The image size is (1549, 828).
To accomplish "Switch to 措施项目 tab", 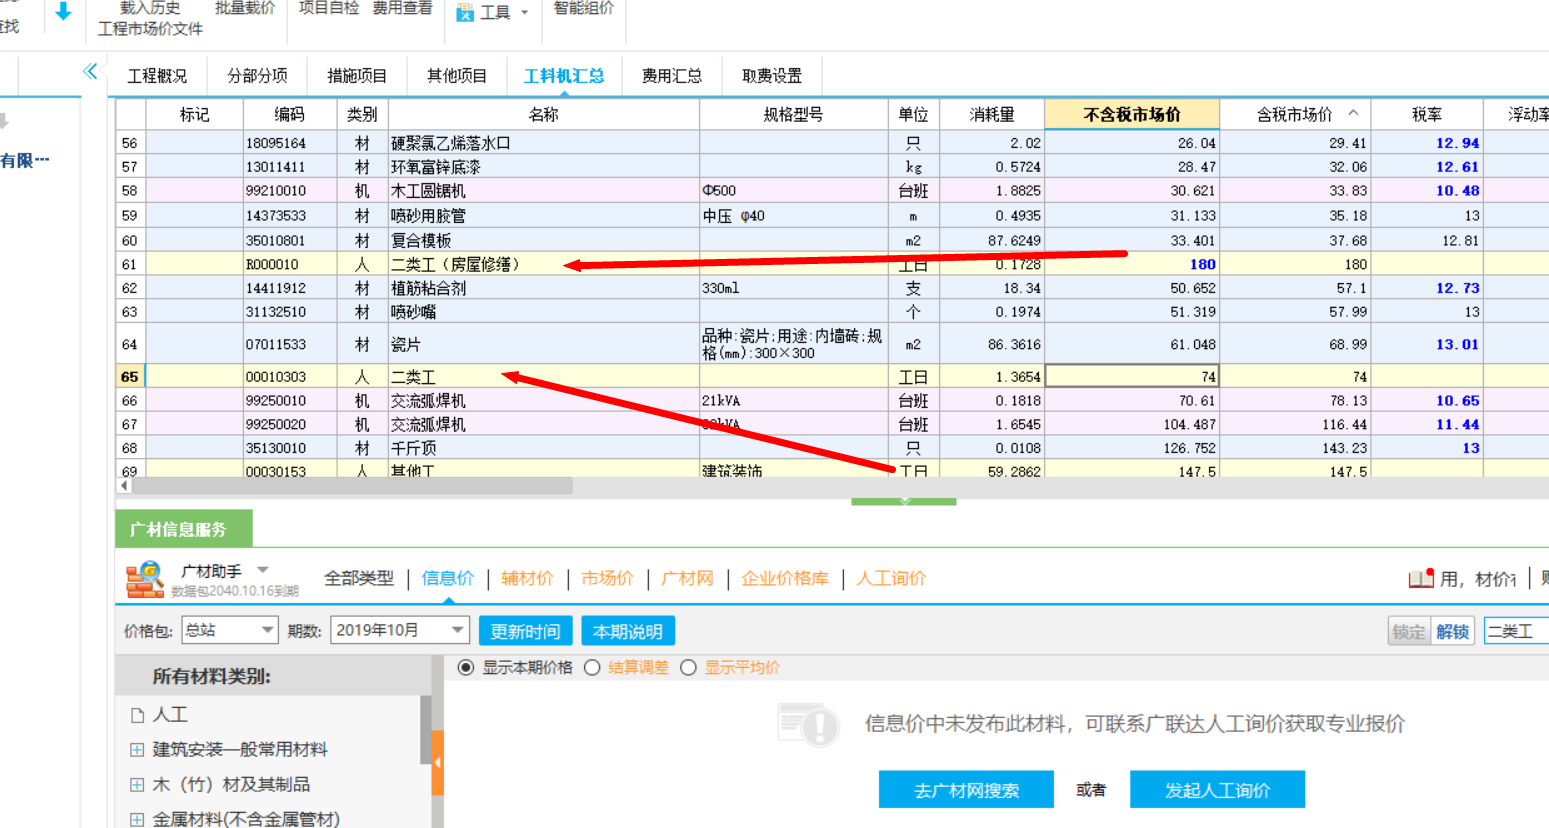I will (357, 76).
